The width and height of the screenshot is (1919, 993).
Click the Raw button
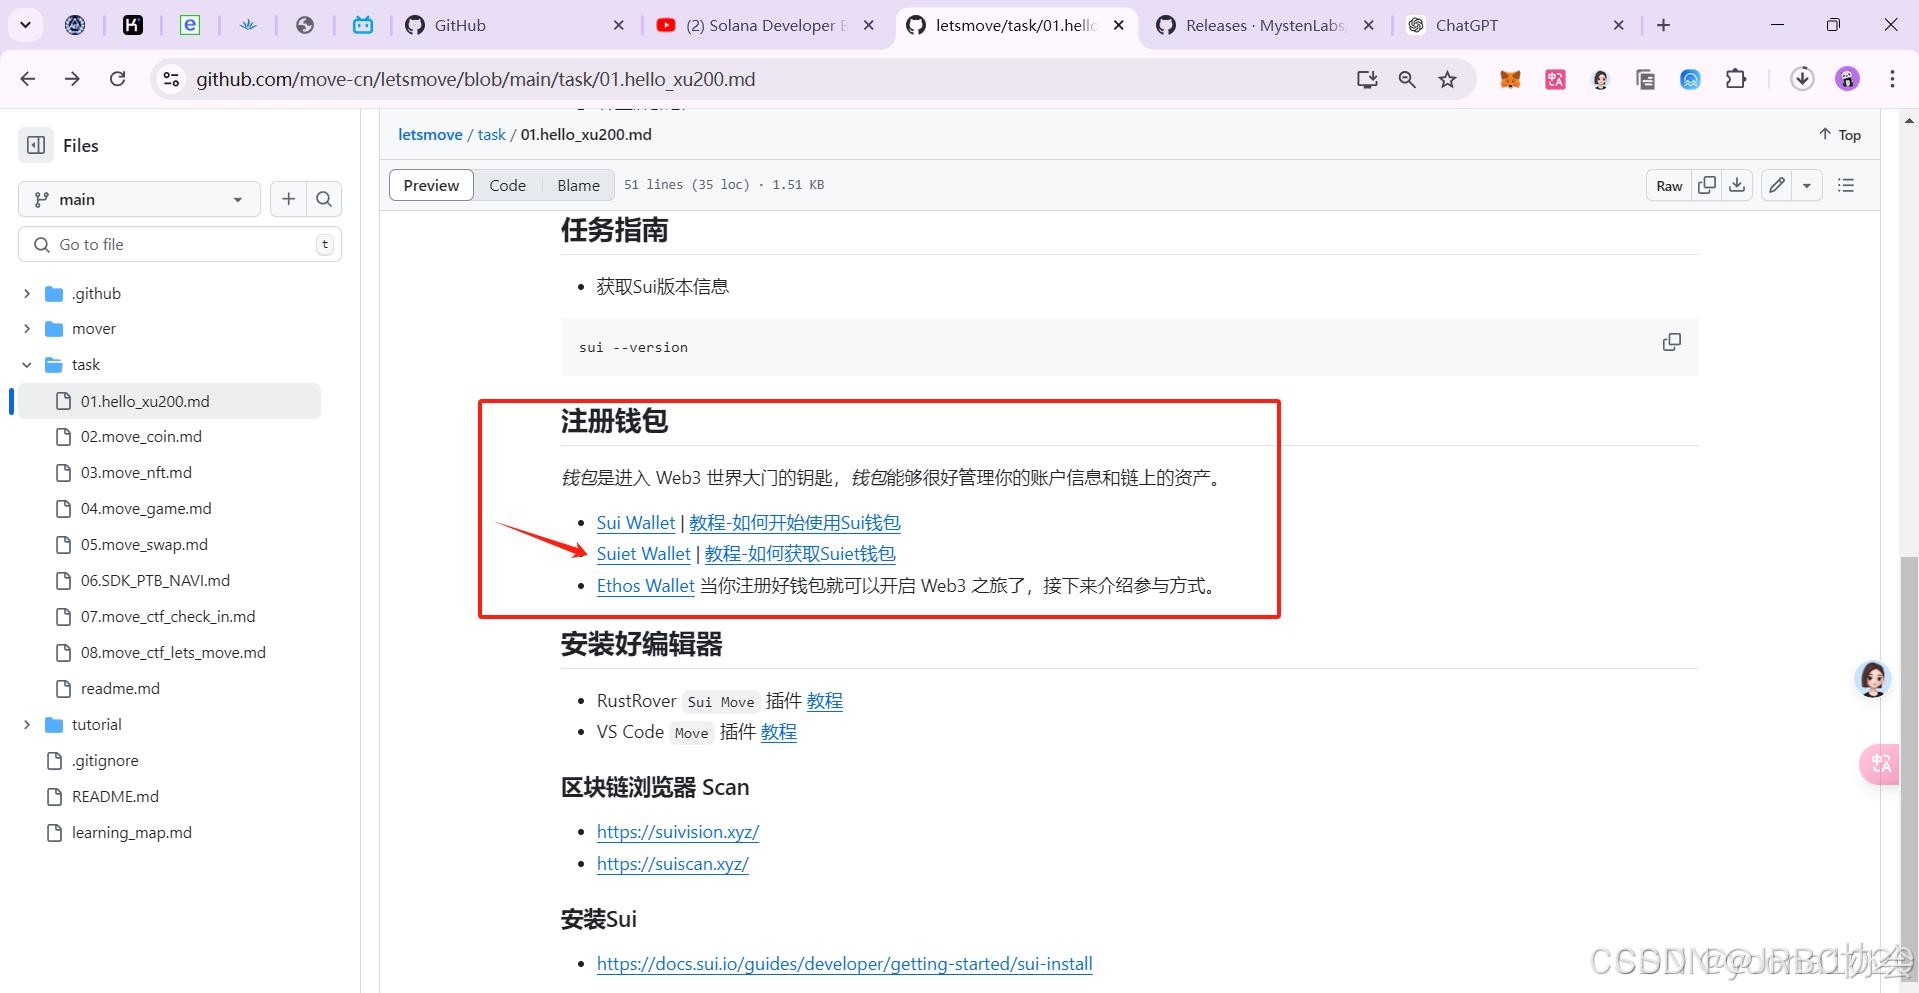pyautogui.click(x=1668, y=185)
